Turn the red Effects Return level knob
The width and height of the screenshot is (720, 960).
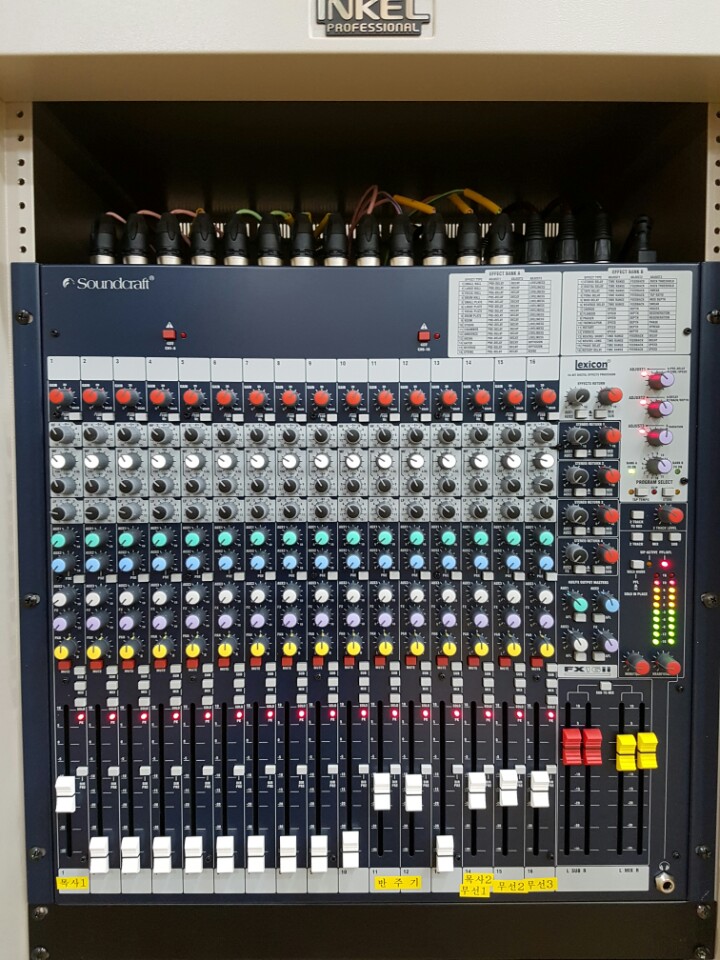tap(610, 396)
